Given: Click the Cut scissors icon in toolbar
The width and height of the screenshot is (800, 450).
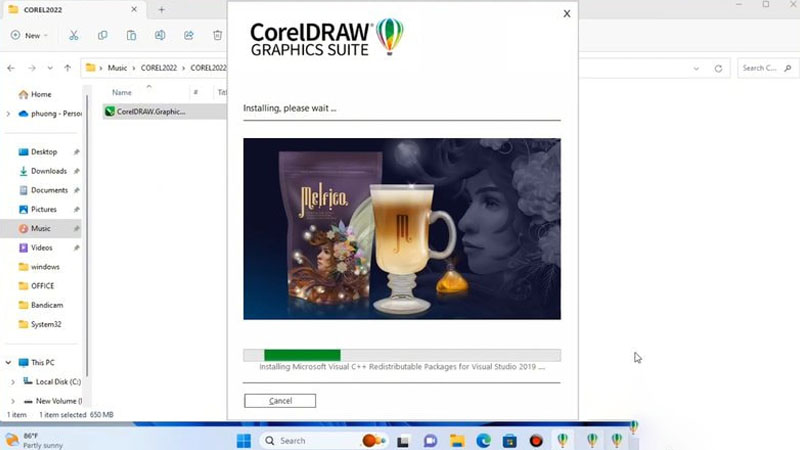Looking at the screenshot, I should tap(73, 35).
